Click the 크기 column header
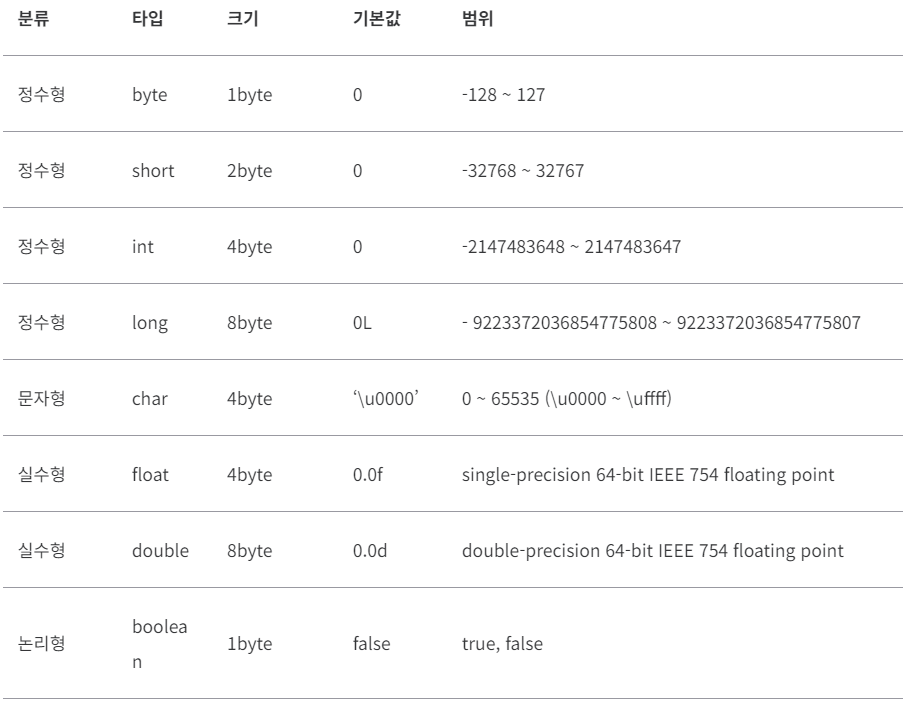 coord(243,19)
